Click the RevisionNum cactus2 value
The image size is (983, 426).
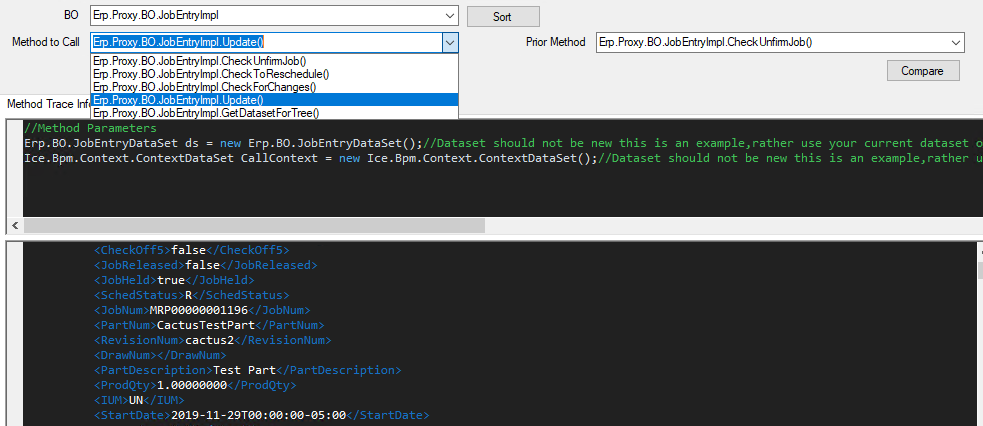(x=209, y=340)
